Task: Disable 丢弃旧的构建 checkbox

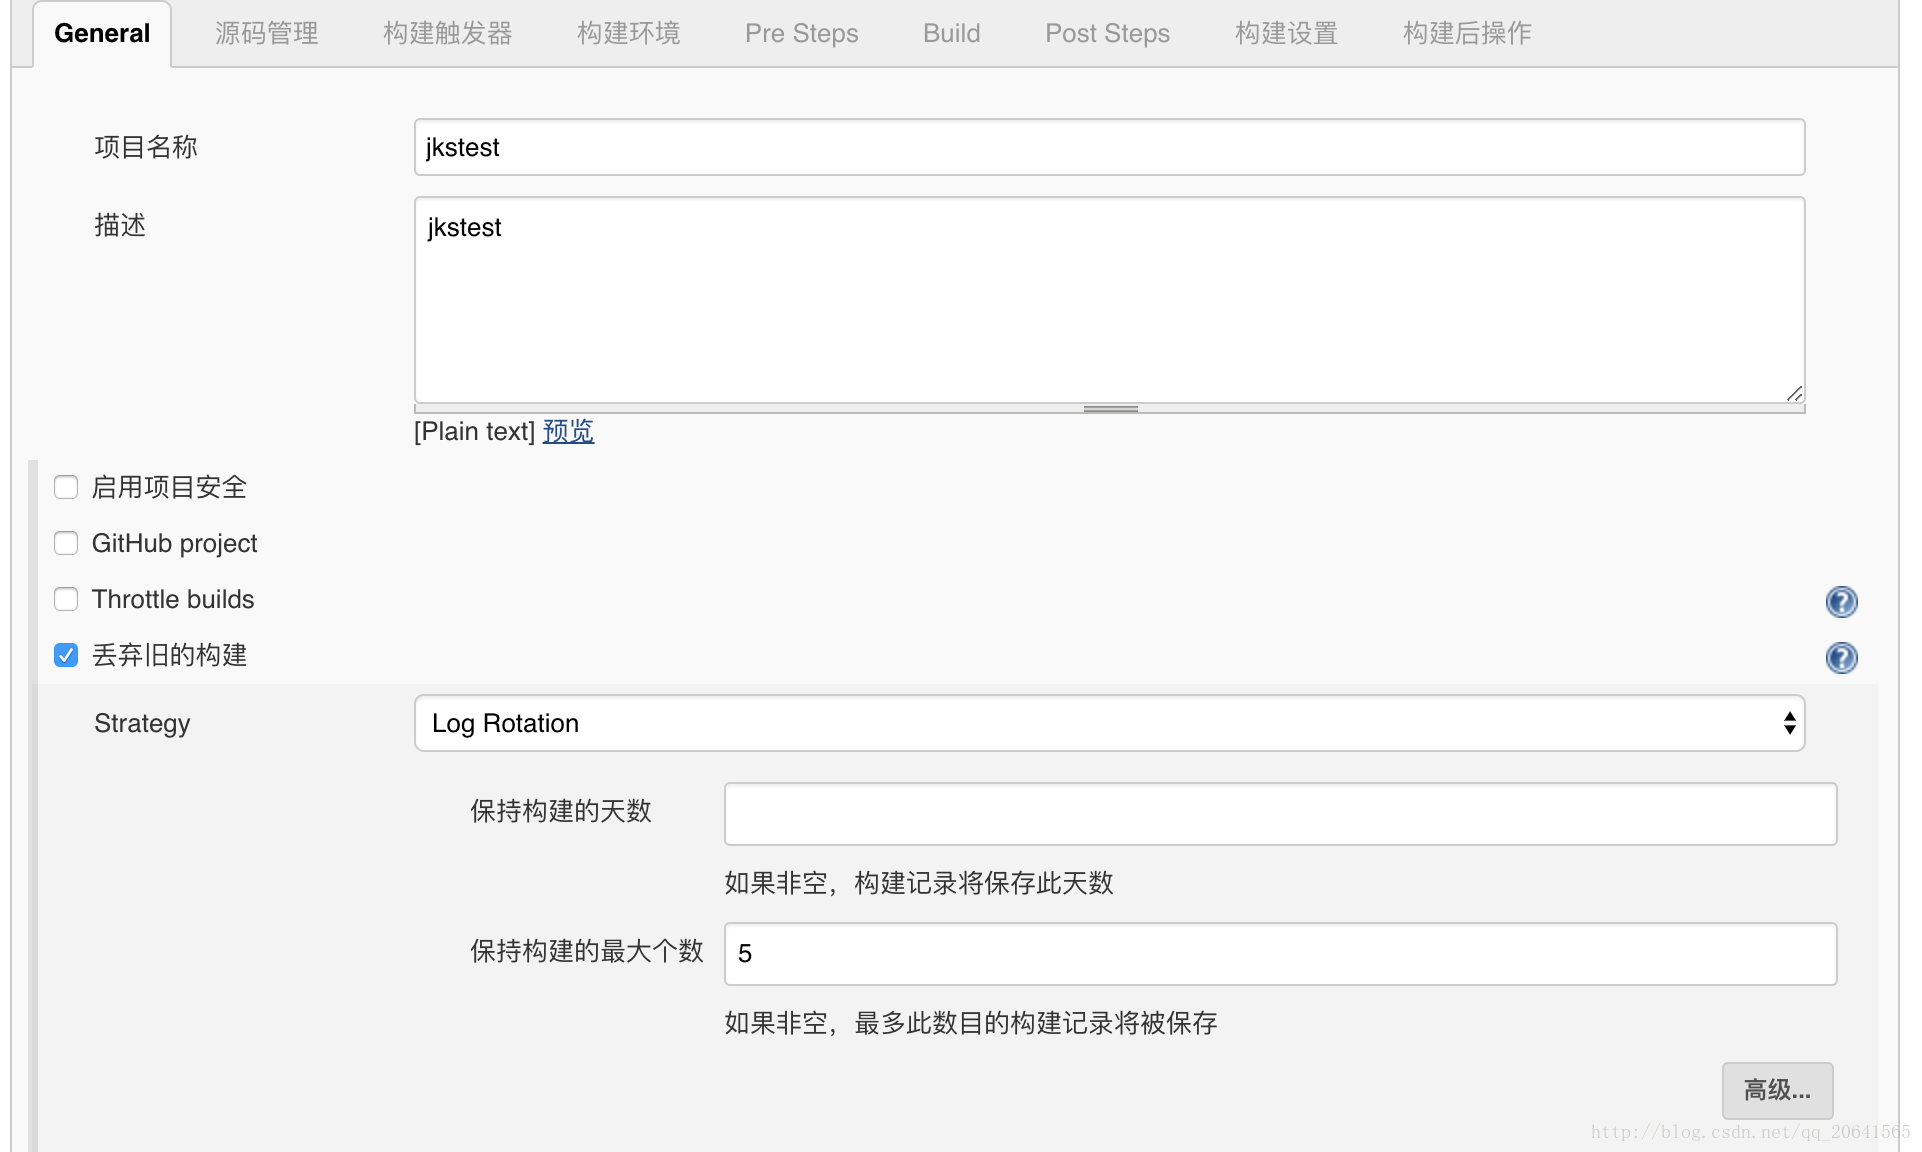Action: click(x=66, y=654)
